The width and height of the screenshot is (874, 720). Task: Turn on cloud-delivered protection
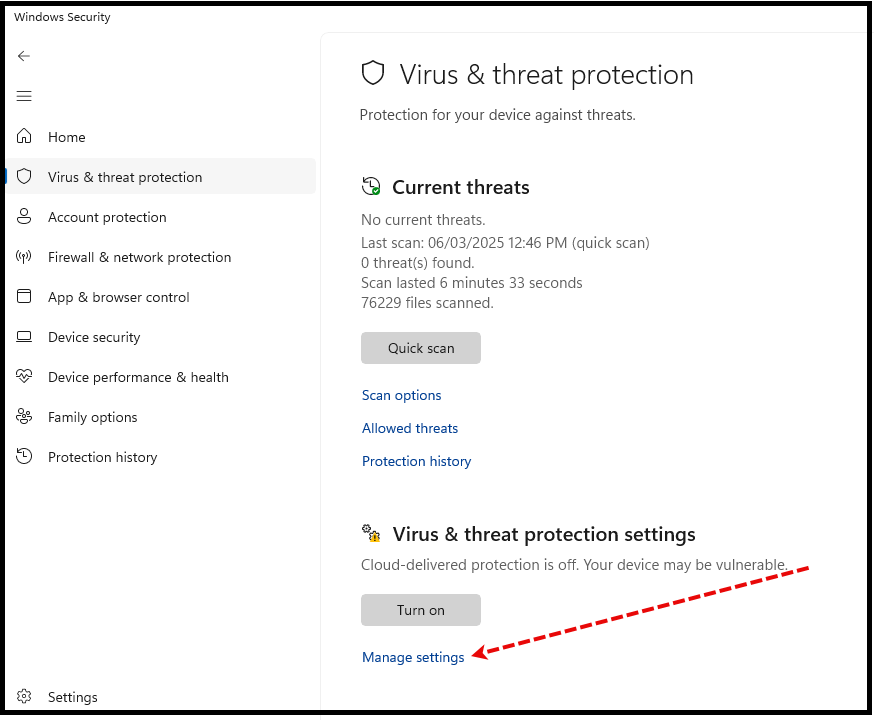tap(421, 610)
